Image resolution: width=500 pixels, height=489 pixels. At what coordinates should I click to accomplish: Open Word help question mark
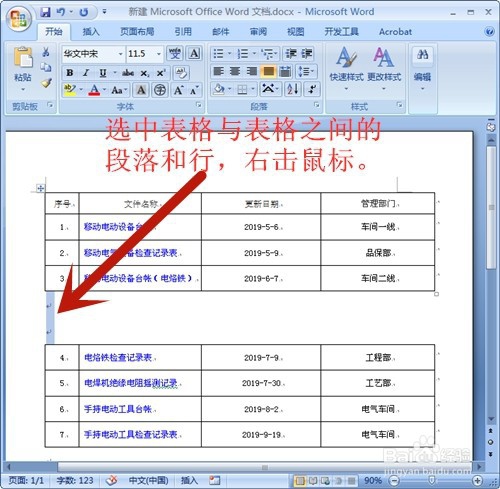click(x=489, y=32)
